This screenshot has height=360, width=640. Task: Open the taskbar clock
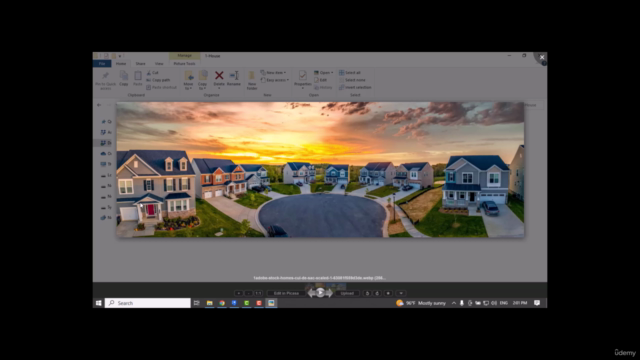pyautogui.click(x=520, y=303)
